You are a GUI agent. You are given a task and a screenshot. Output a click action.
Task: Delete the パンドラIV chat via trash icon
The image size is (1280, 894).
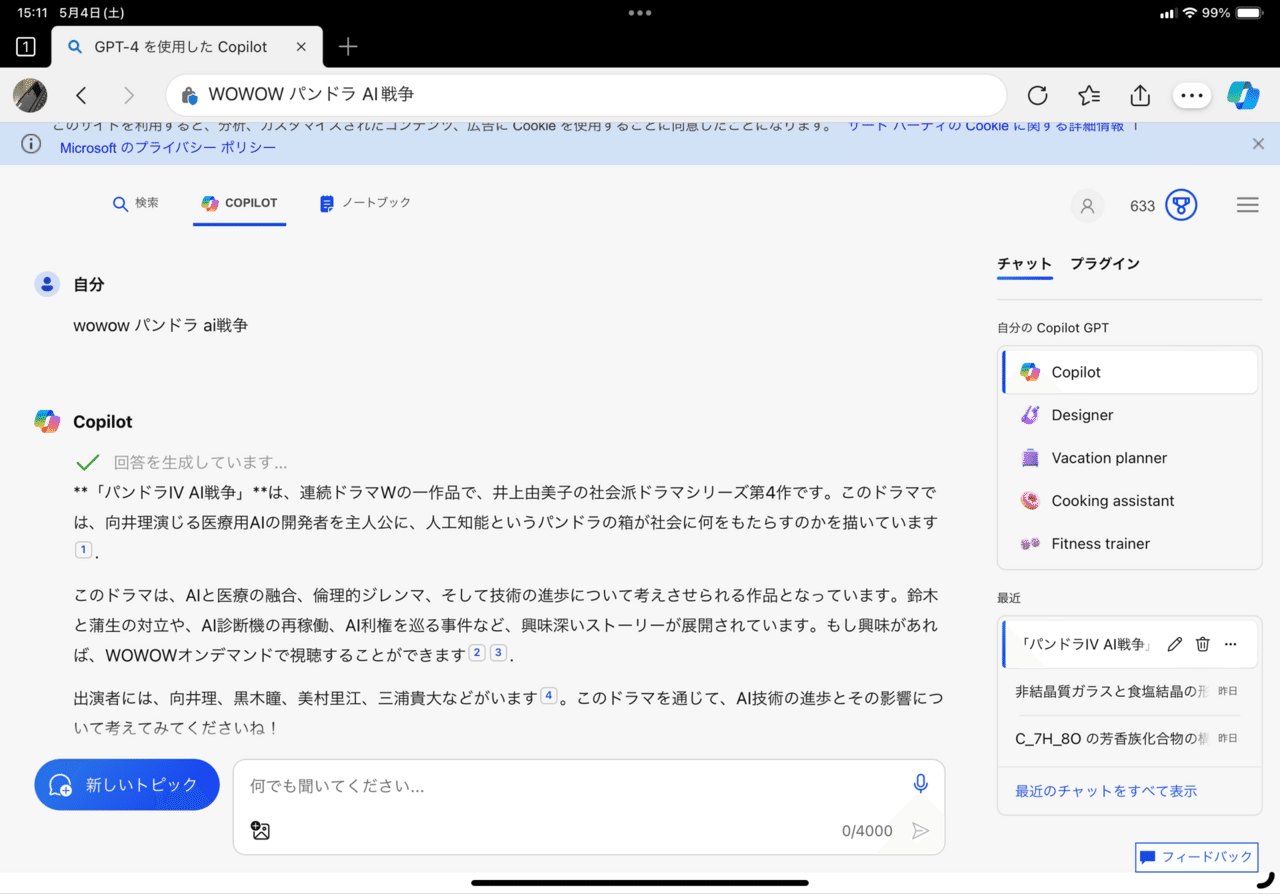coord(1202,644)
